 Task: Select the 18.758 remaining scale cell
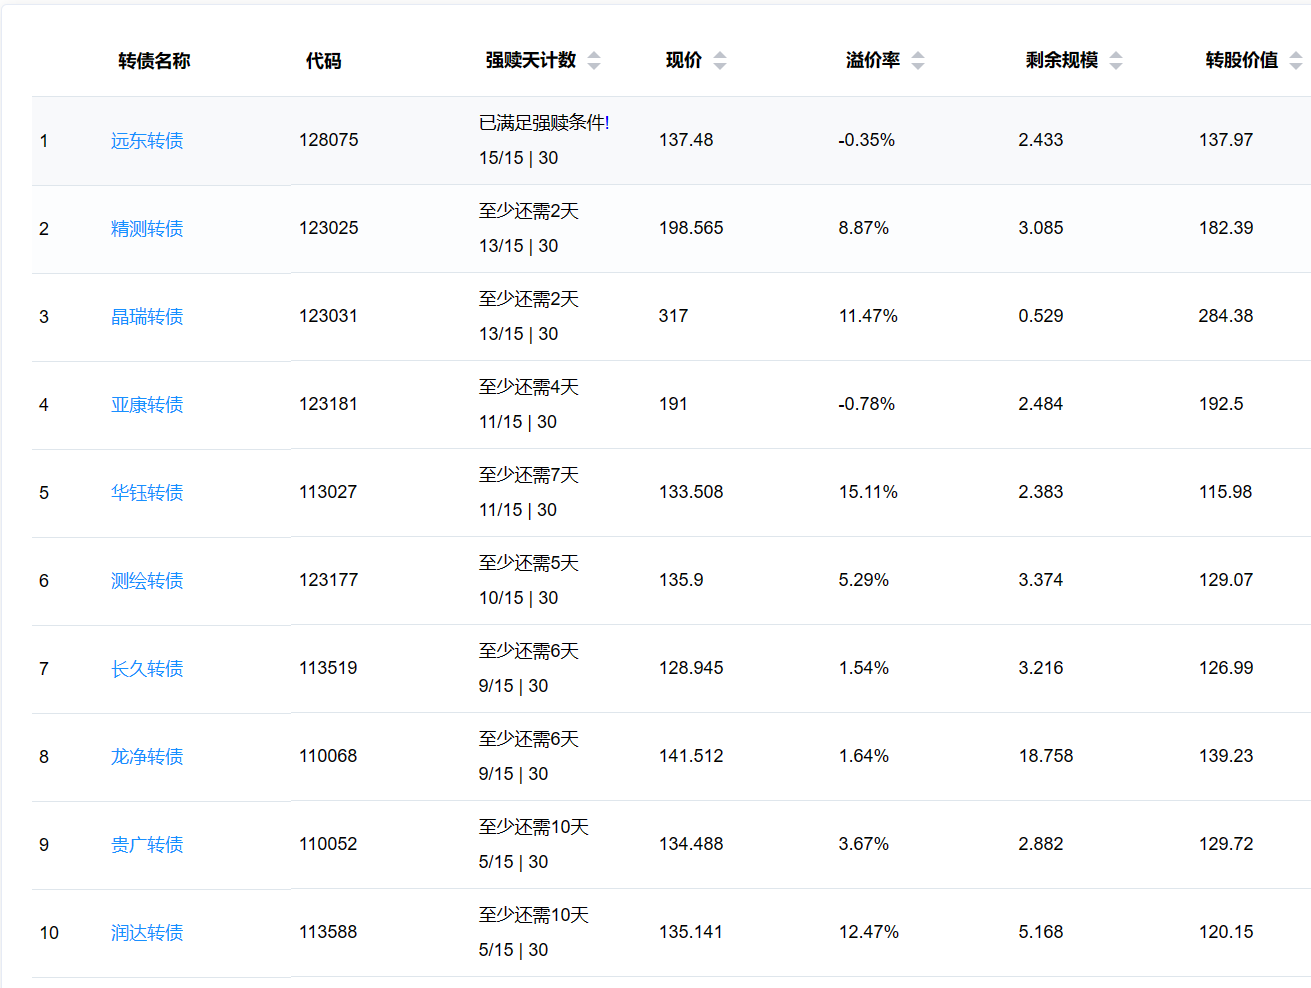tap(1045, 756)
